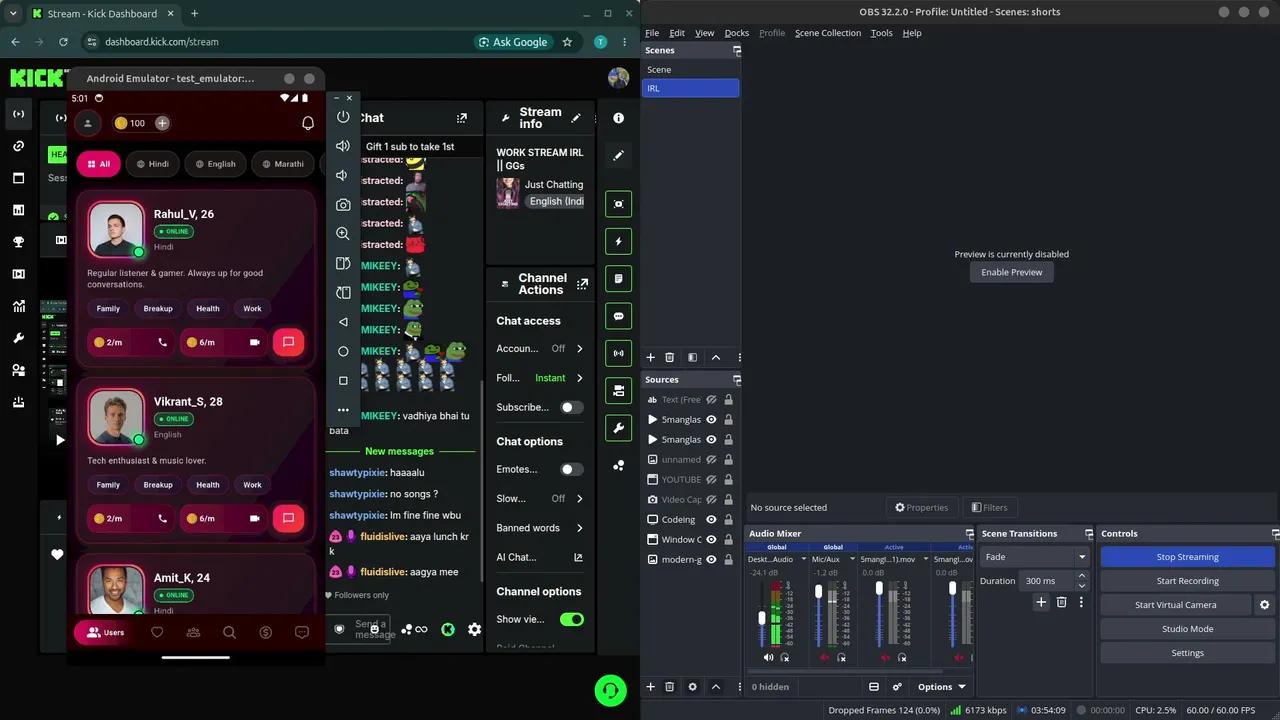Click the info icon in Kick right rail
Image resolution: width=1280 pixels, height=720 pixels.
click(618, 118)
